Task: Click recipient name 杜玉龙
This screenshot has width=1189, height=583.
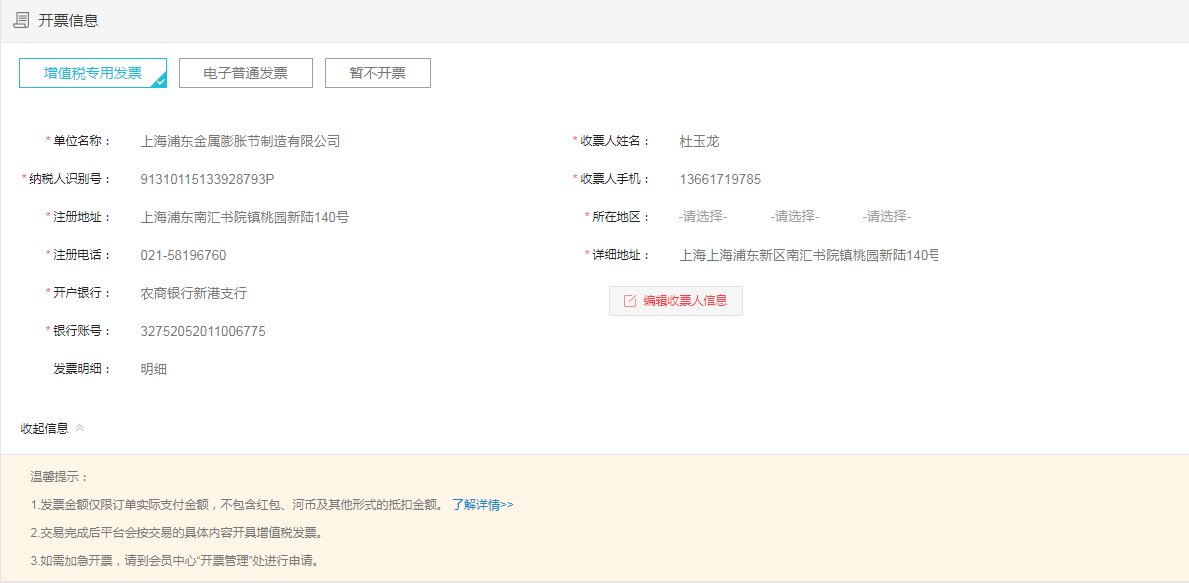Action: 699,141
